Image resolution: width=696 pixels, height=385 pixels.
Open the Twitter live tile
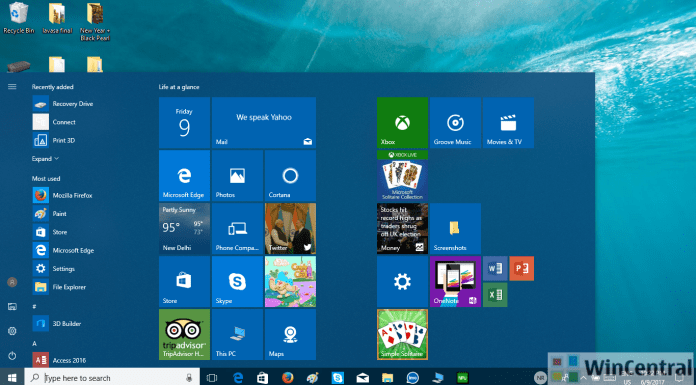(290, 229)
